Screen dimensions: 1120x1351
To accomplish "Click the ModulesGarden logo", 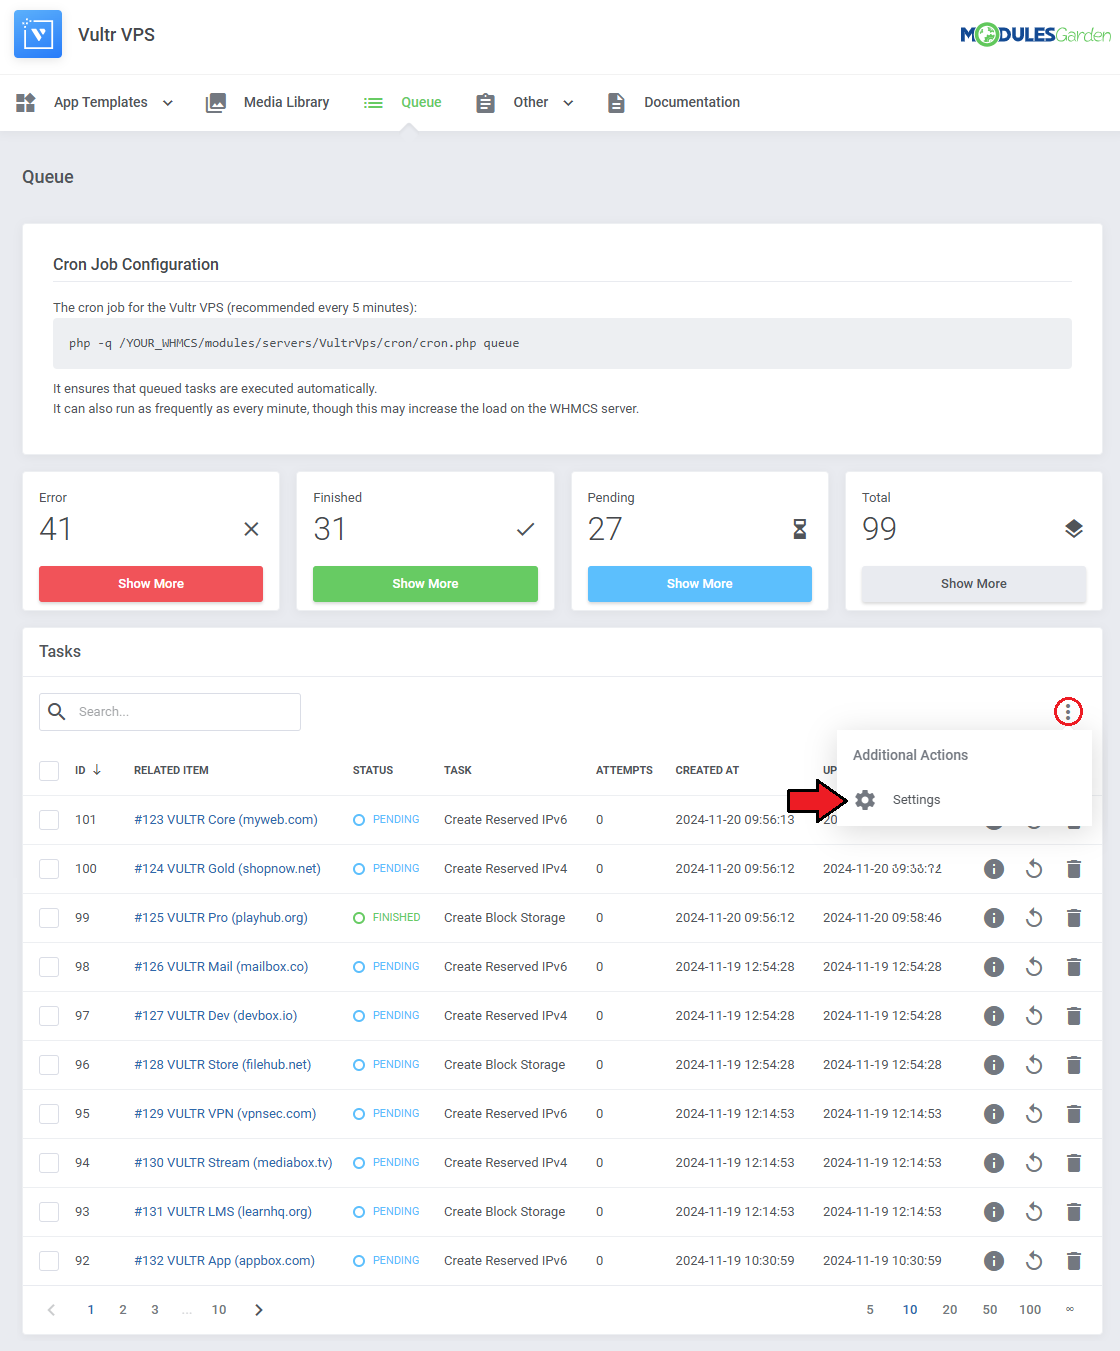I will click(x=1035, y=35).
